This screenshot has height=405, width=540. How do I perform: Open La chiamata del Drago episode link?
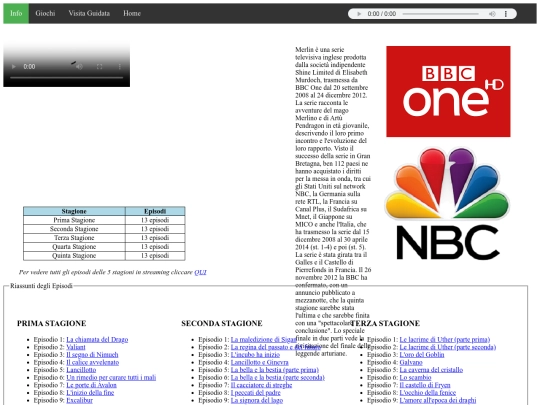(x=97, y=340)
